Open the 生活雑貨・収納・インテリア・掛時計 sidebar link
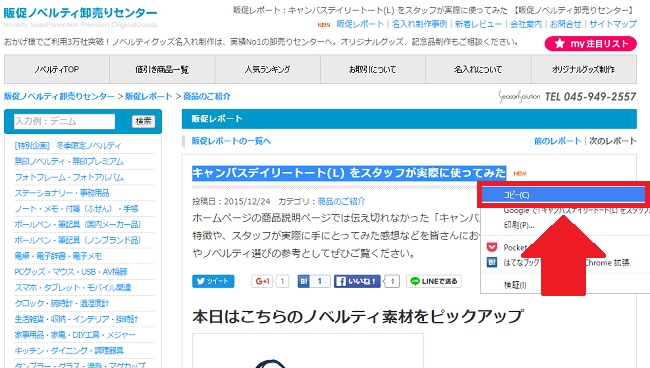The width and height of the screenshot is (650, 368). (x=76, y=319)
